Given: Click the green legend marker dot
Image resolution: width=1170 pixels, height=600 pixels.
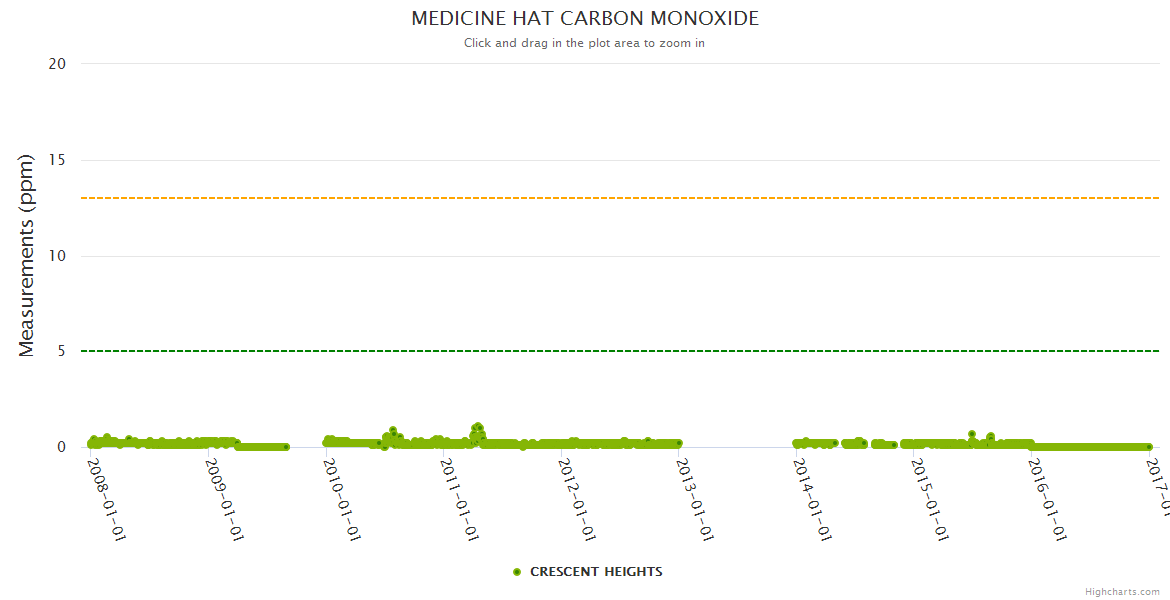Looking at the screenshot, I should tap(517, 572).
